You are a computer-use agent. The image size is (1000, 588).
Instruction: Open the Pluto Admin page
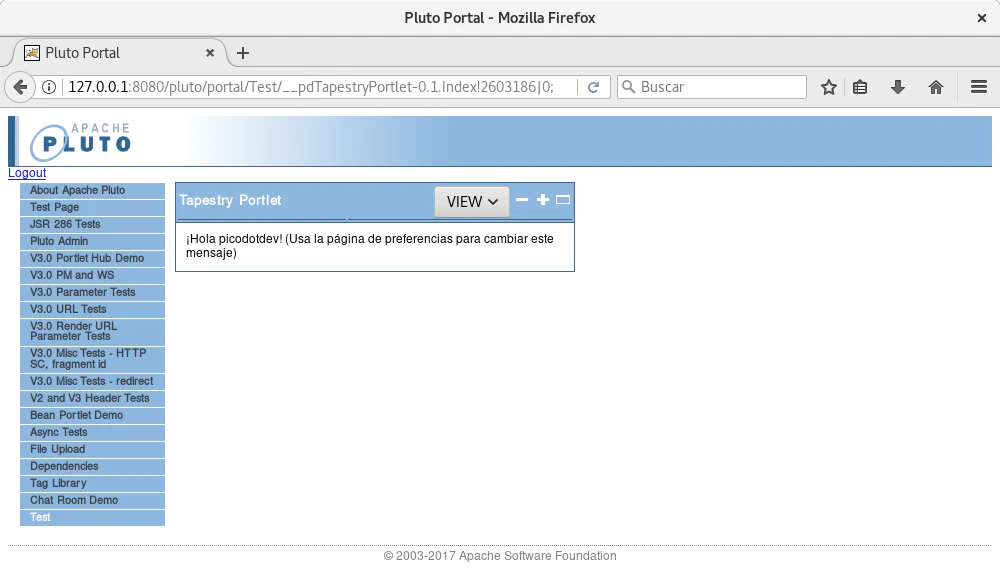click(59, 241)
